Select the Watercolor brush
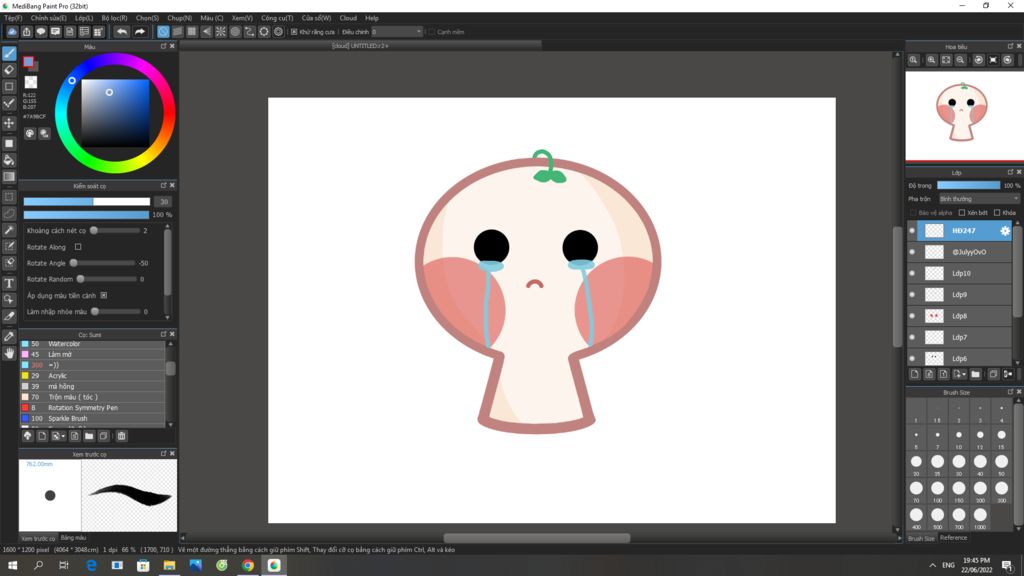Screen dimensions: 1024x576 click(x=93, y=344)
